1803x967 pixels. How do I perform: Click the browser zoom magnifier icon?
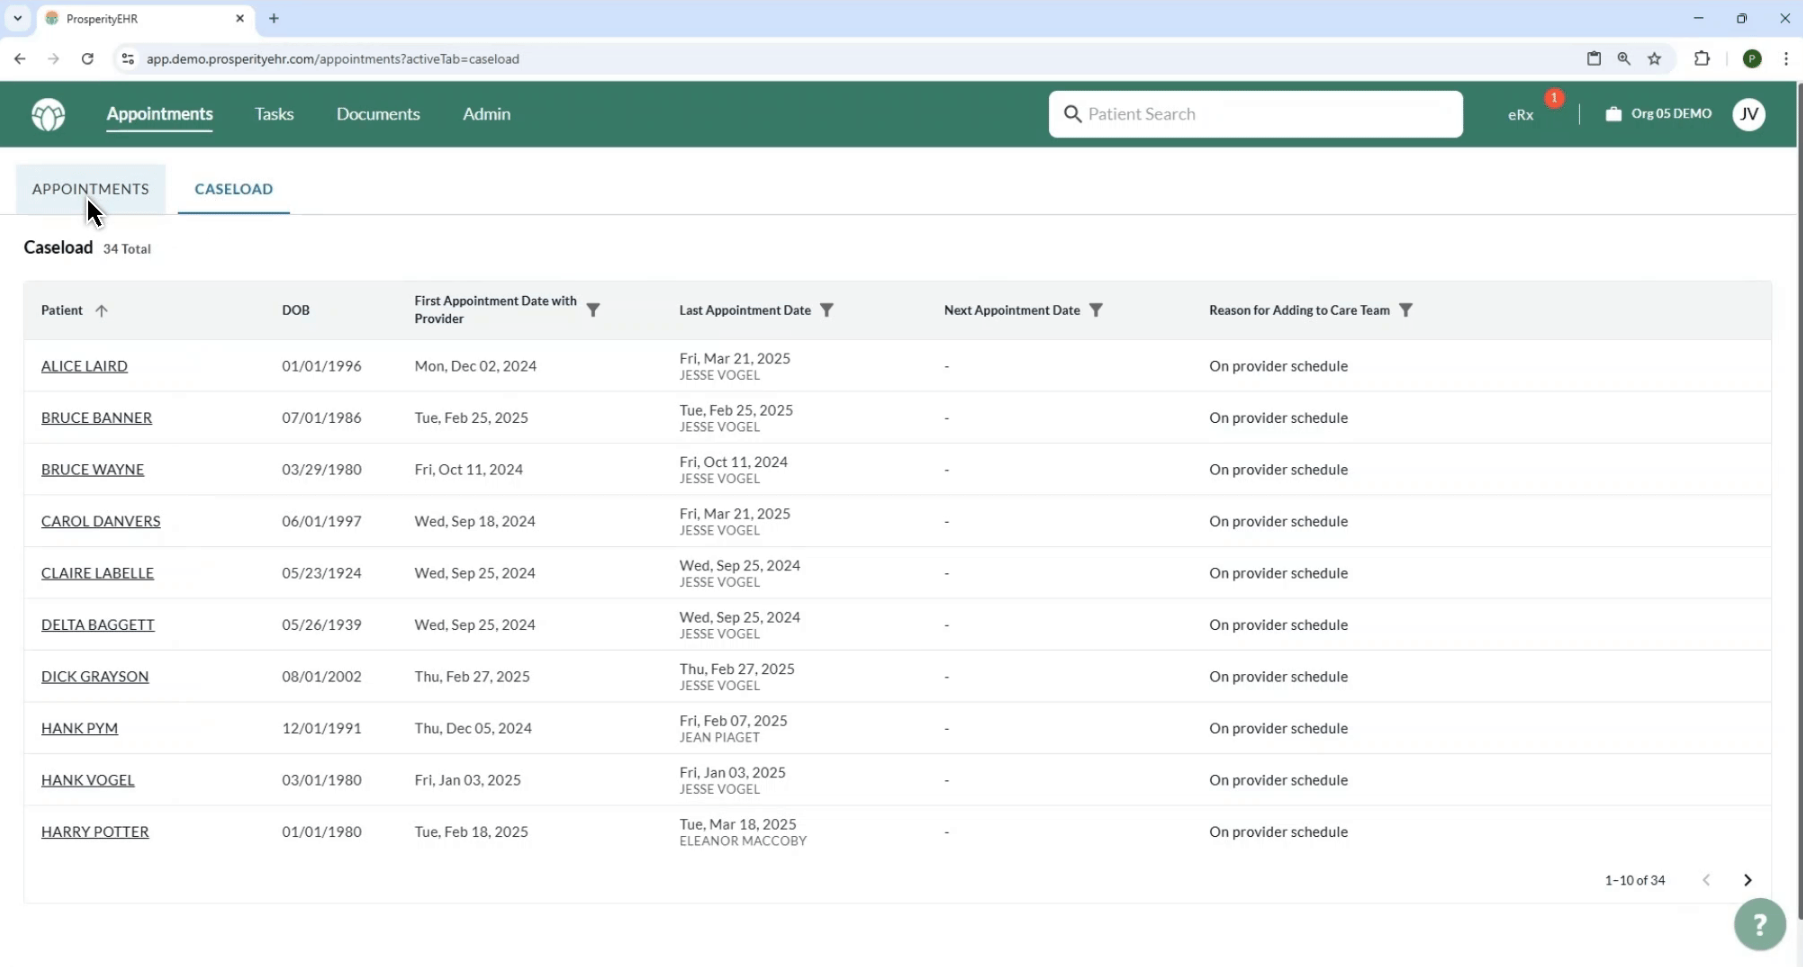point(1624,59)
